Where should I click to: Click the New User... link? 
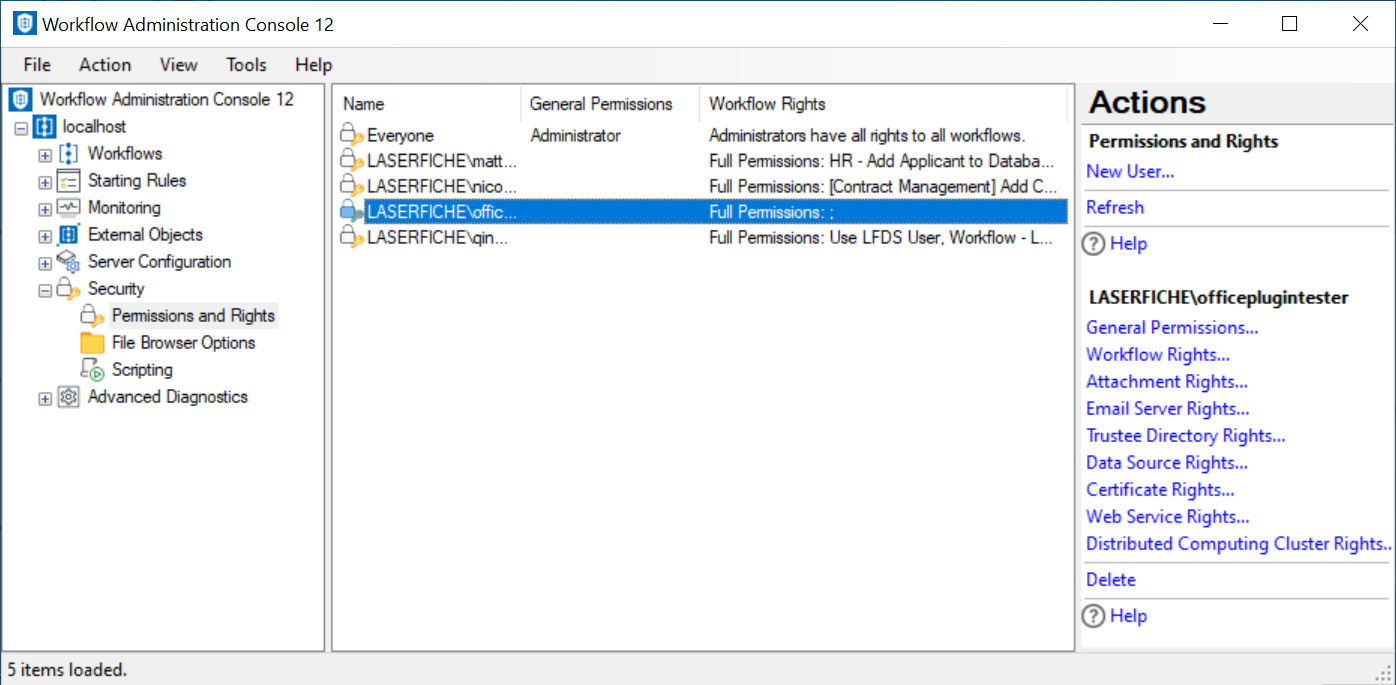(x=1130, y=171)
